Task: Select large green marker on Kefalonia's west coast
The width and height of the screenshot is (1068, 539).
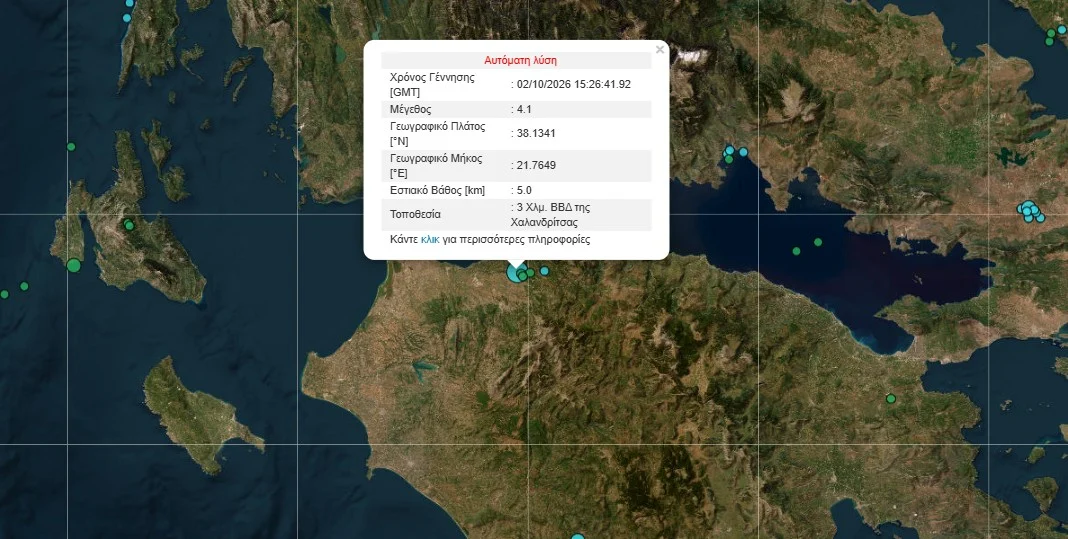Action: 74,265
